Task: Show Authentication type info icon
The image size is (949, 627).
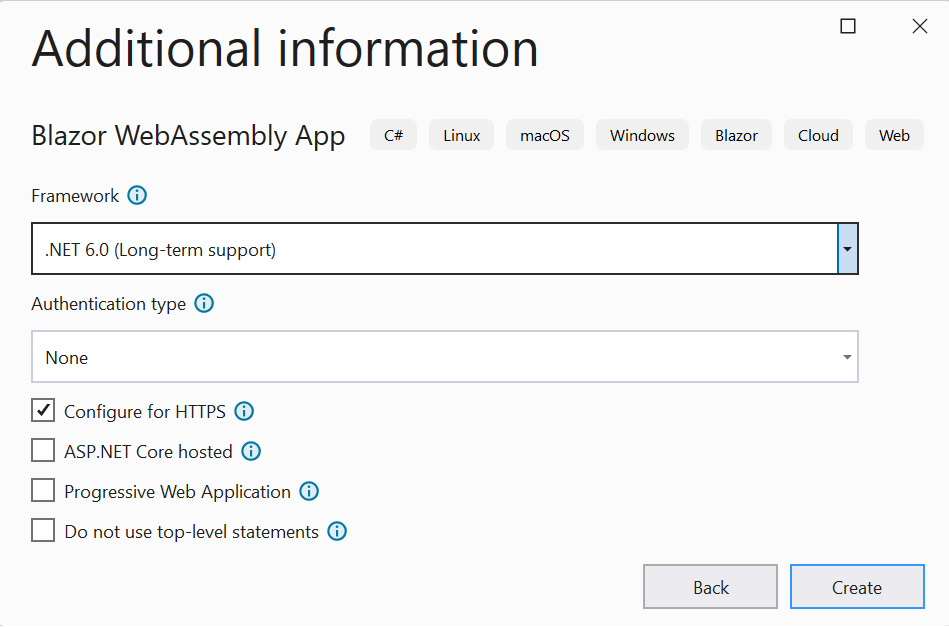Action: pos(204,303)
